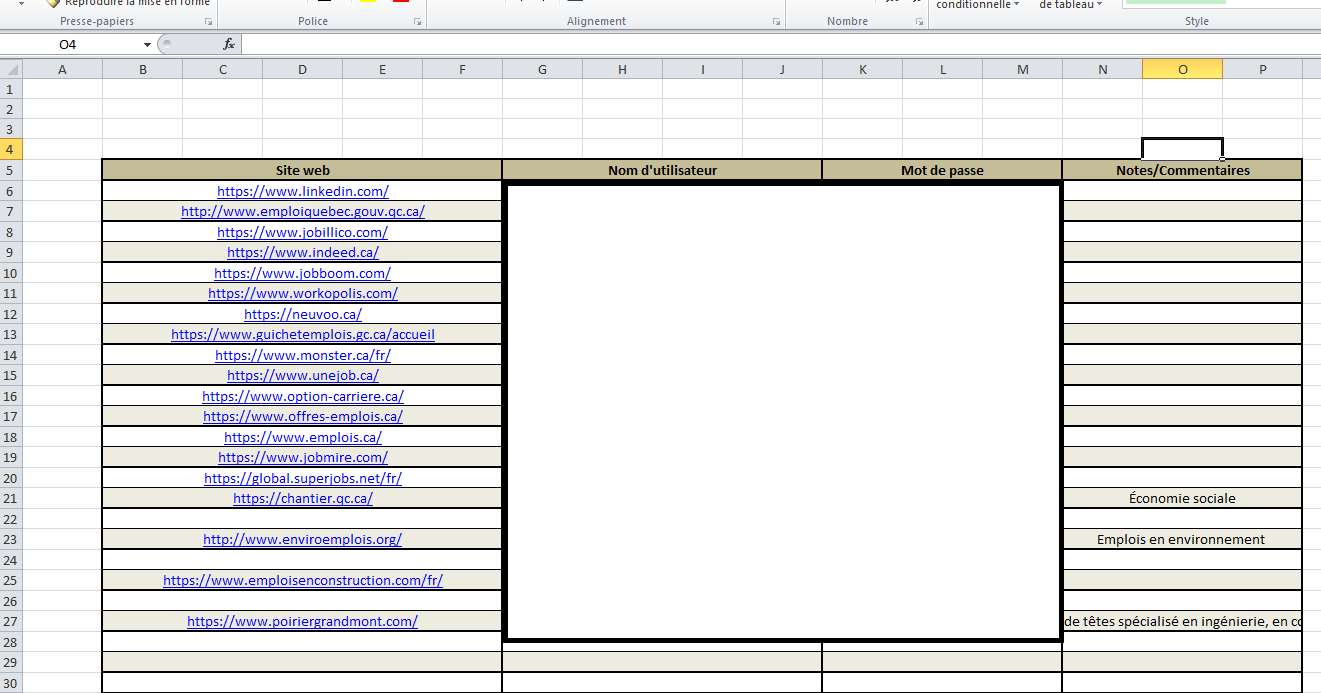The width and height of the screenshot is (1321, 693).
Task: Open the linkedin.com hyperlink
Action: [x=303, y=191]
